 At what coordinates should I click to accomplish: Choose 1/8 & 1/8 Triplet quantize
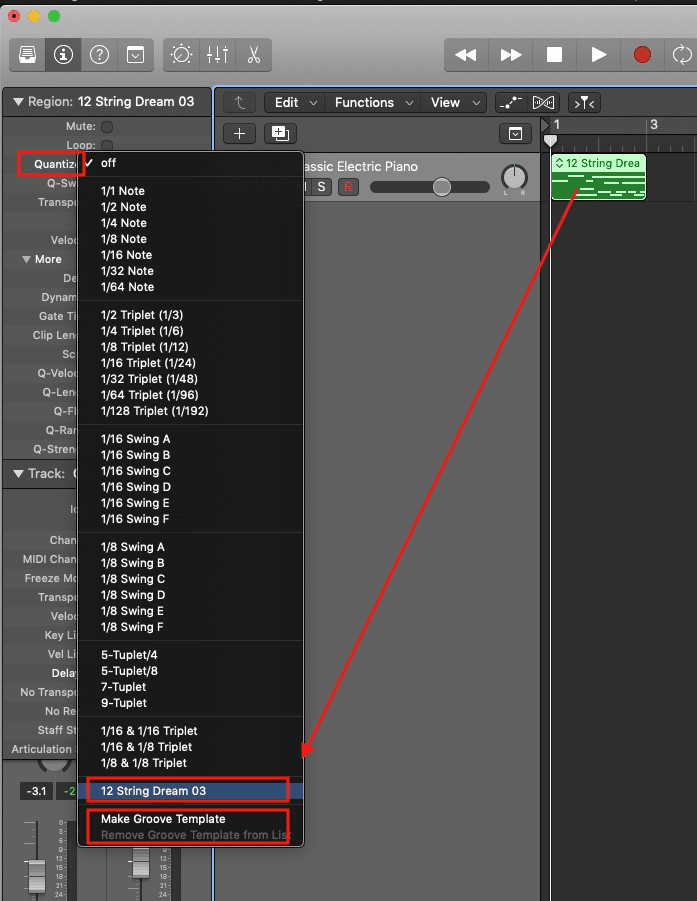tap(190, 763)
